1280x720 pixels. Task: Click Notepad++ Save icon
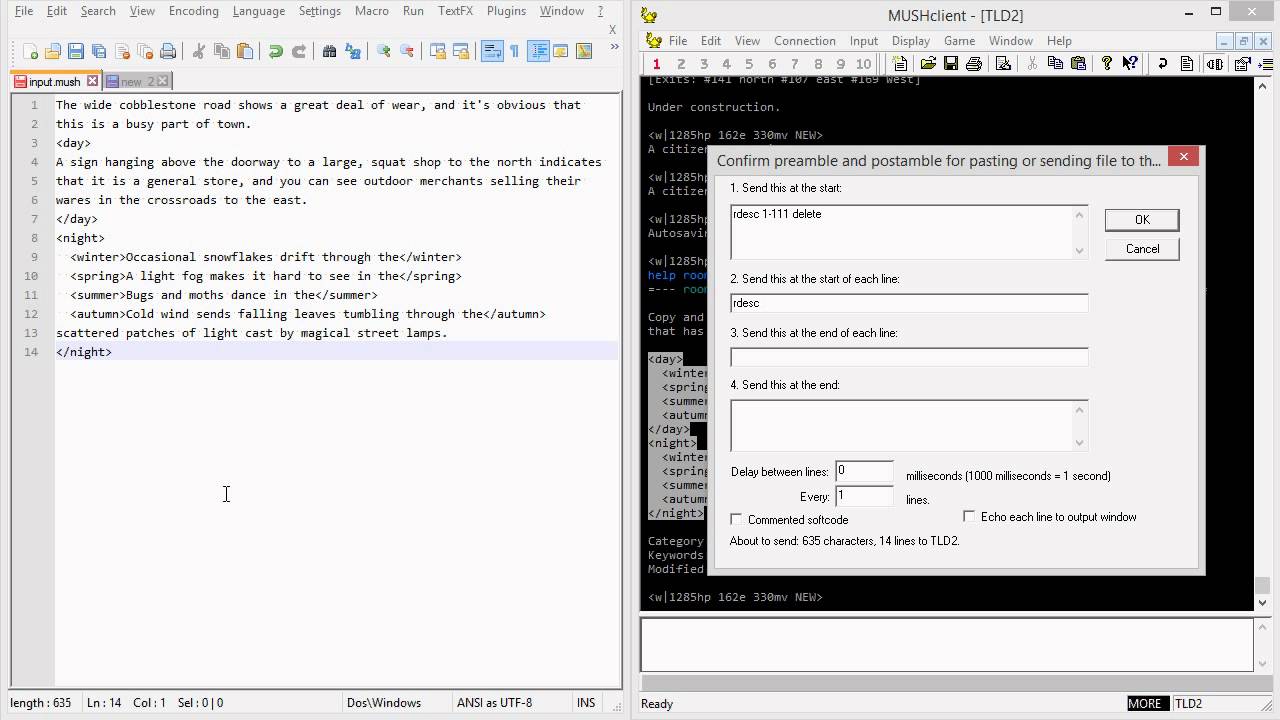pos(76,51)
